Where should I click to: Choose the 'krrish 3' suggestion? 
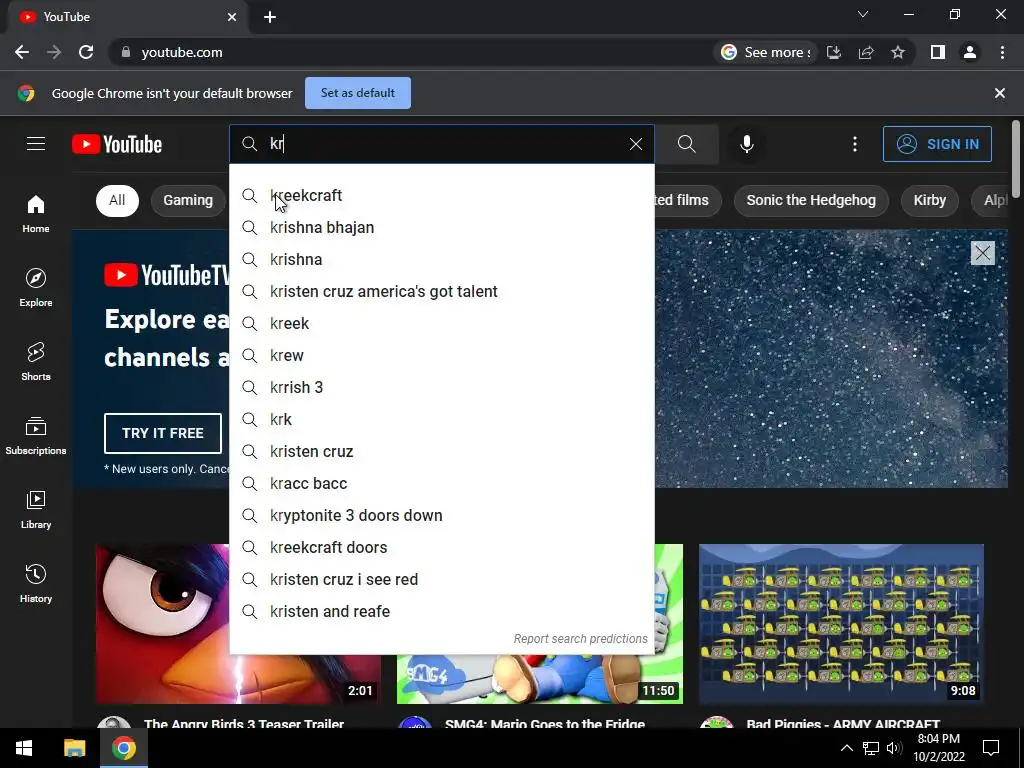tap(442, 387)
